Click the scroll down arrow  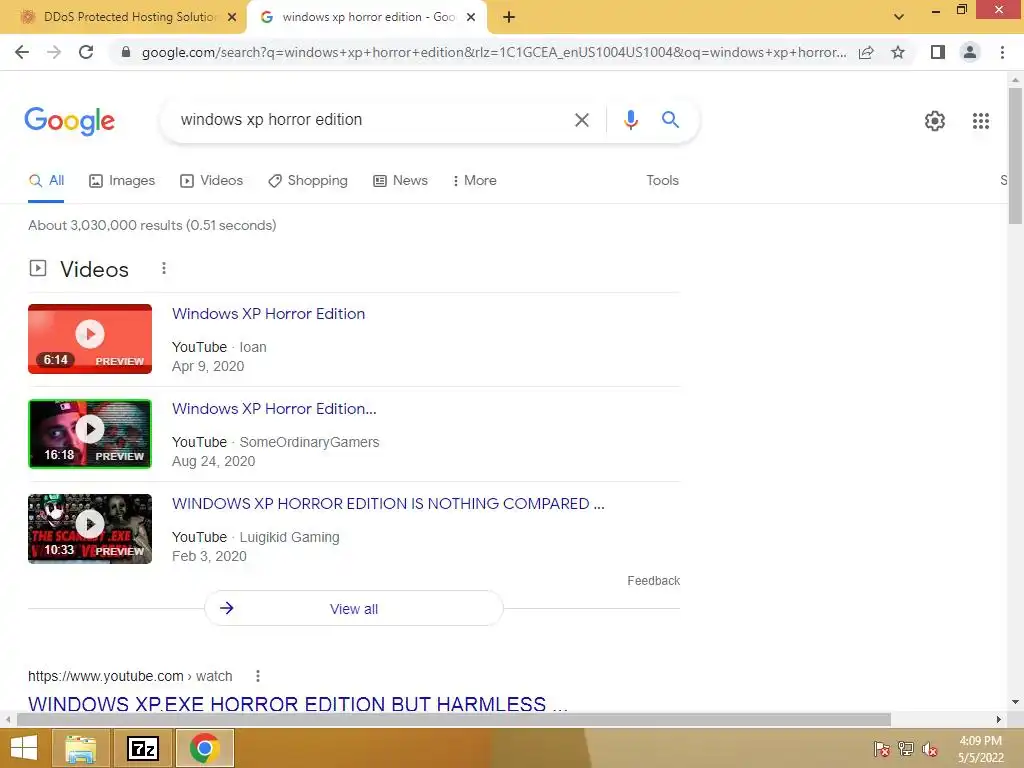coord(1015,703)
